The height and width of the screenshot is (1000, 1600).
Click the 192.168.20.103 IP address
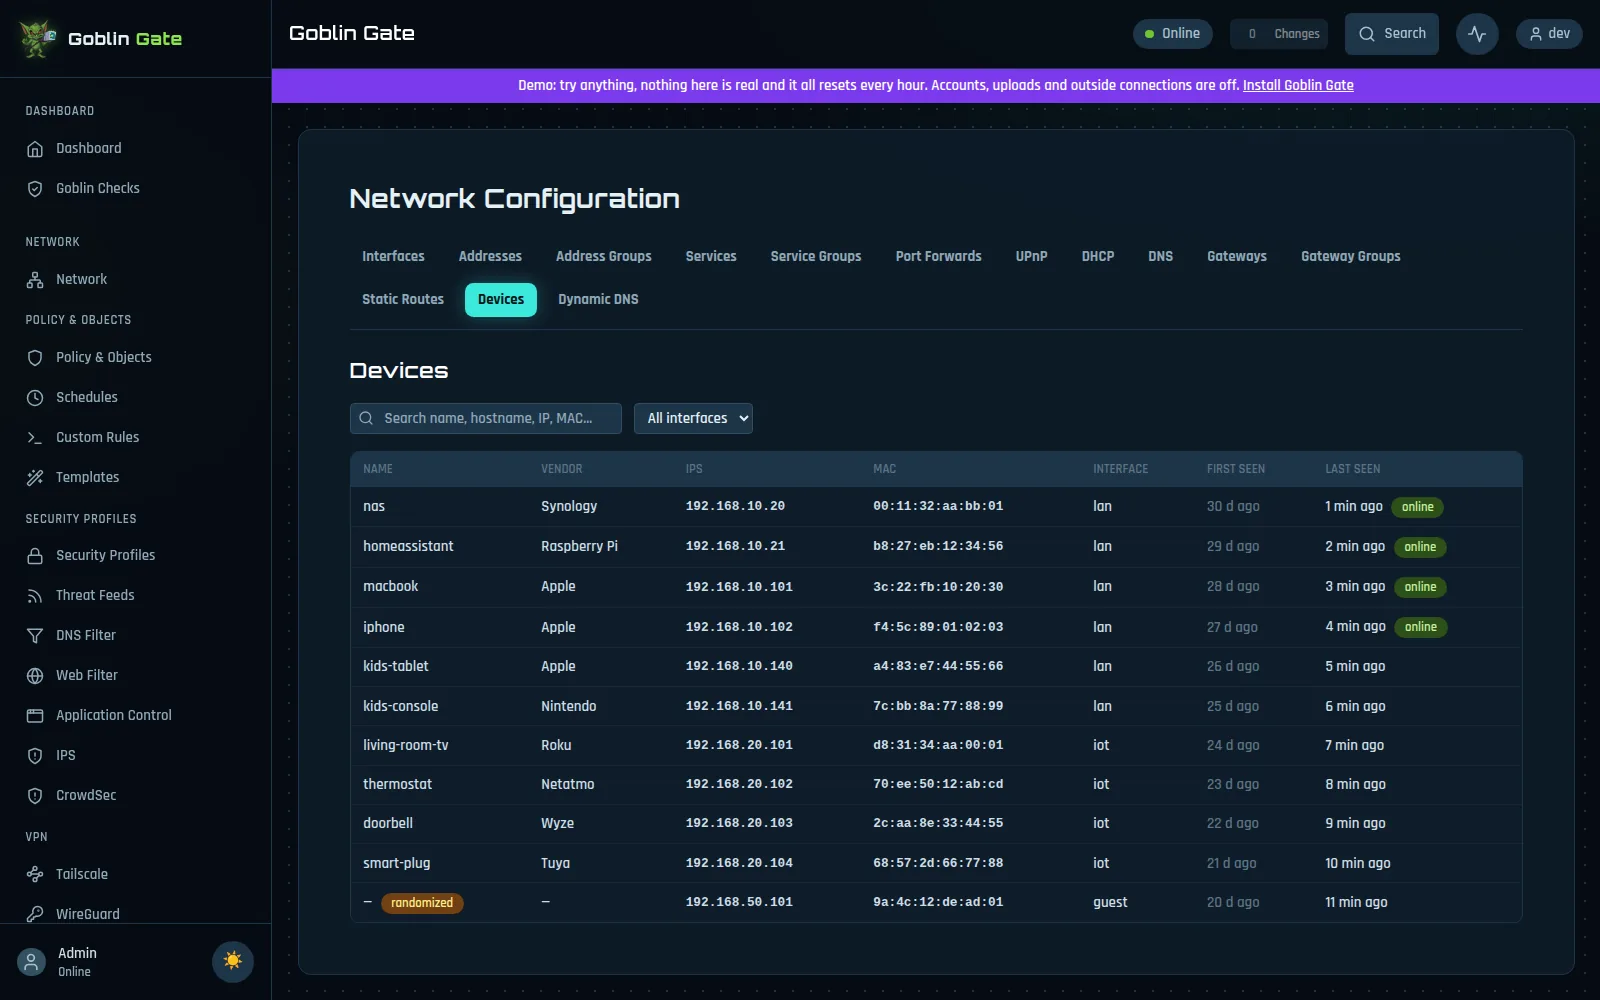coord(739,824)
